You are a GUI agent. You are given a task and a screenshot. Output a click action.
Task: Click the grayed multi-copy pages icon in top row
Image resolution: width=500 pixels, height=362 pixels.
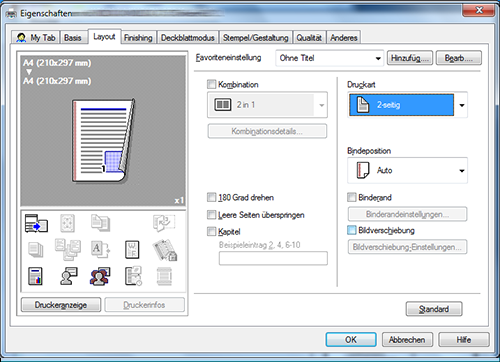[x=100, y=223]
